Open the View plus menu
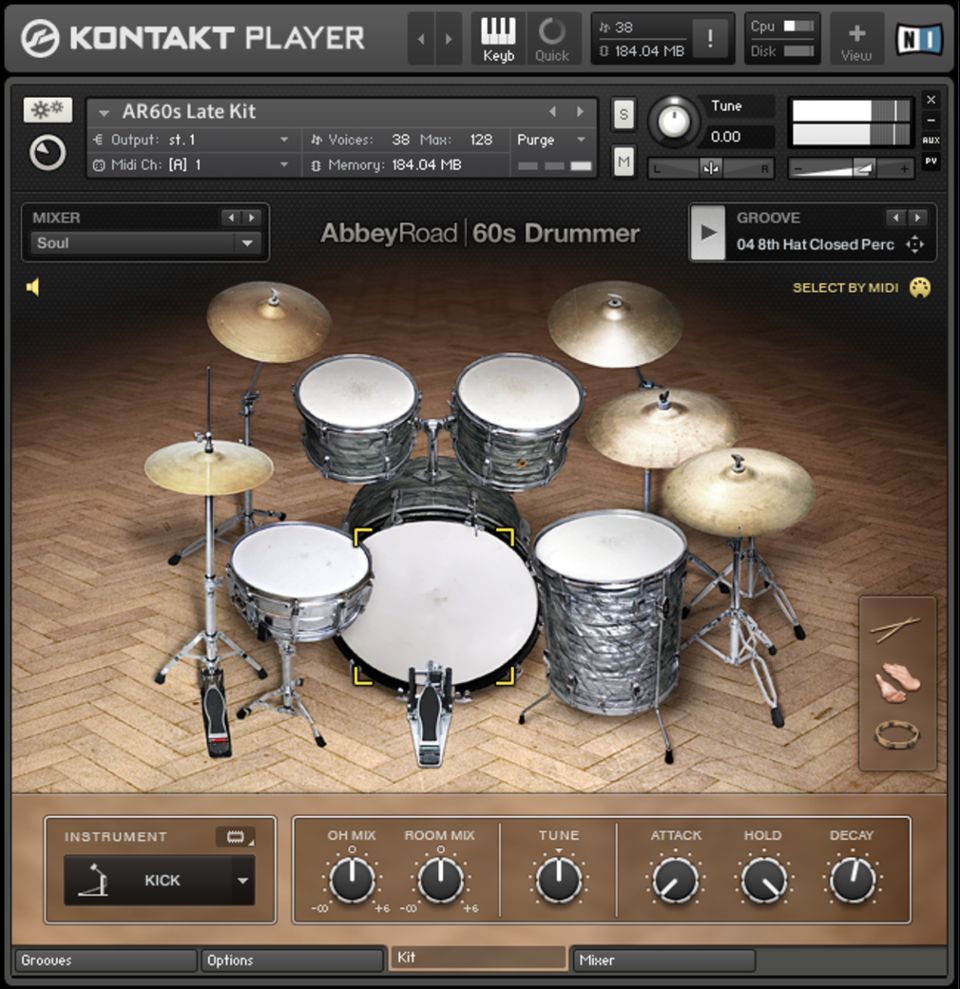Screen dimensions: 960x989 [x=856, y=39]
